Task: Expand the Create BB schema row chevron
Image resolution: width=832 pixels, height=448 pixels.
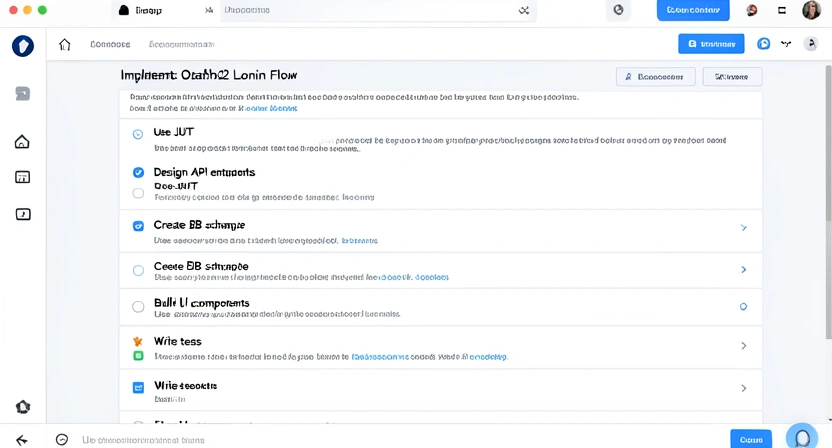Action: [744, 228]
